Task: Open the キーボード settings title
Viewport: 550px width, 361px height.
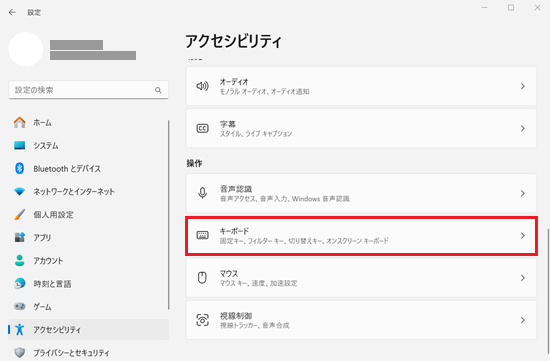Action: (x=234, y=231)
